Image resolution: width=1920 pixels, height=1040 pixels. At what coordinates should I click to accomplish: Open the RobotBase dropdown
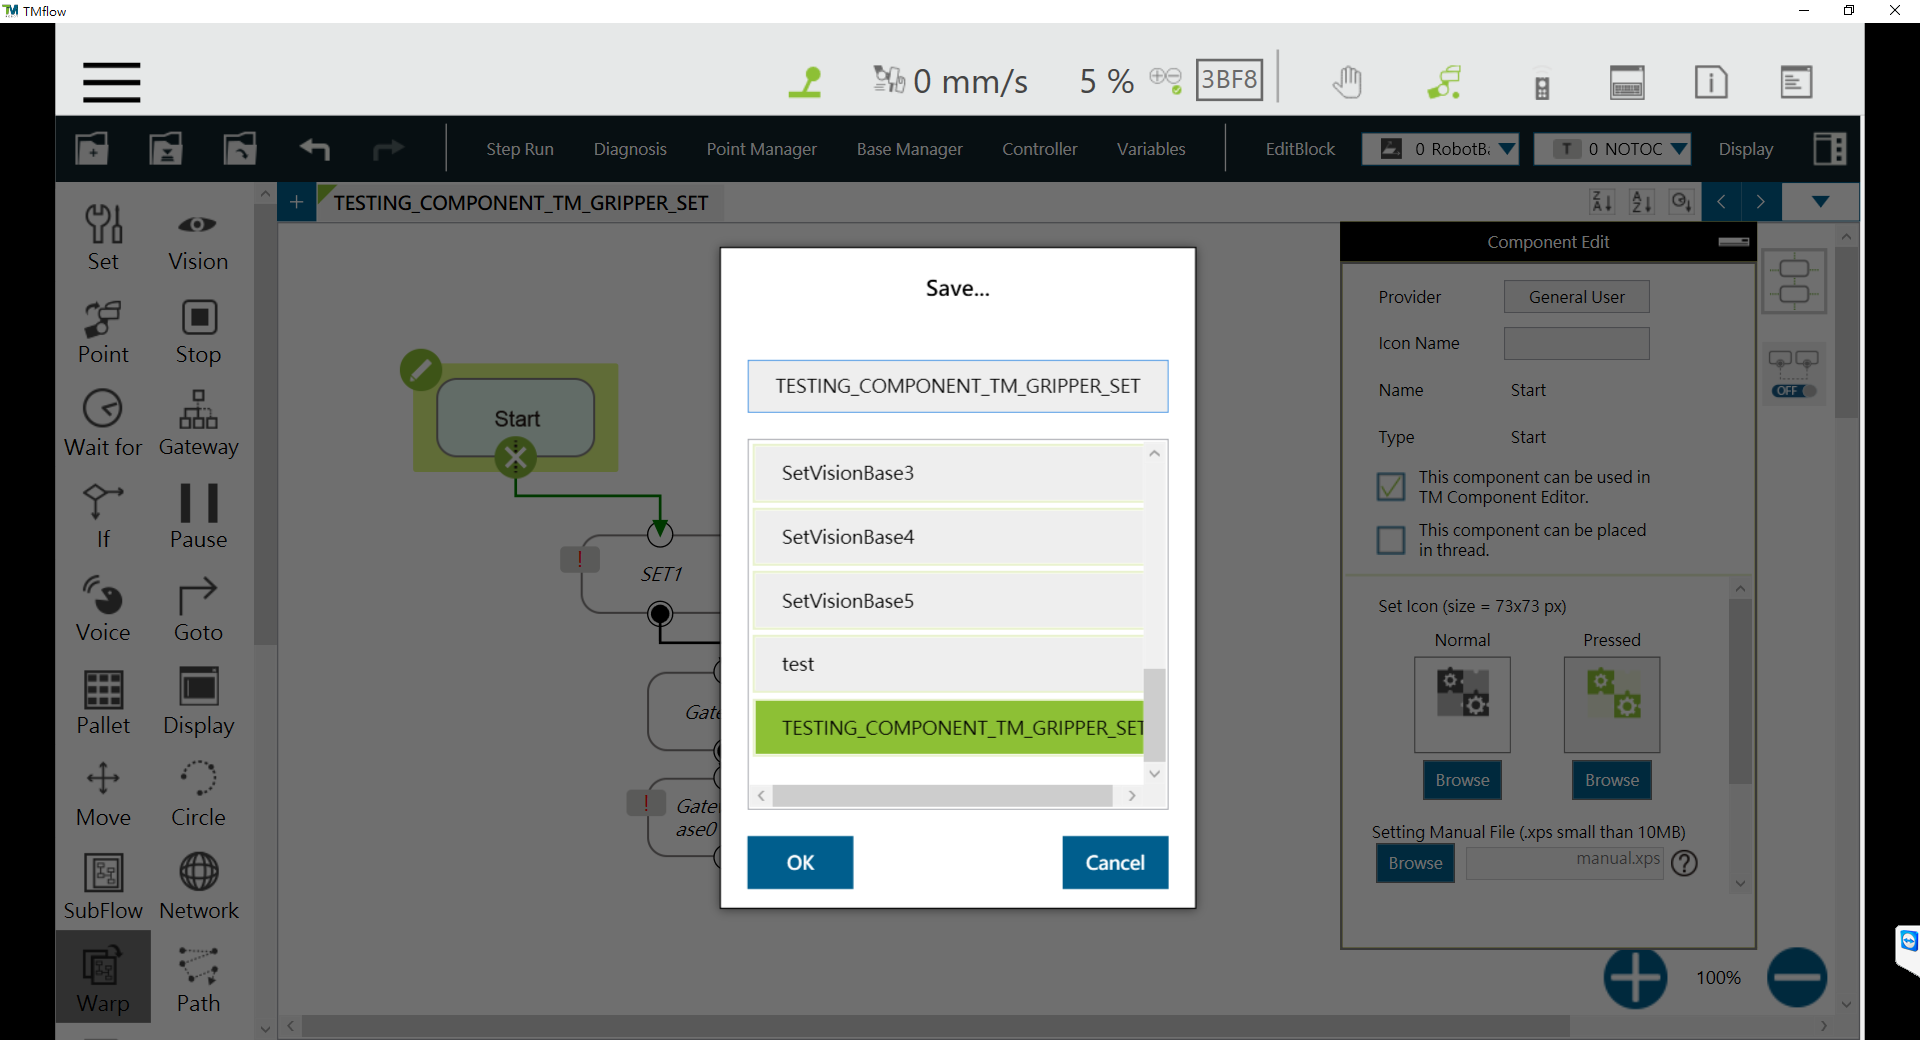click(1440, 149)
